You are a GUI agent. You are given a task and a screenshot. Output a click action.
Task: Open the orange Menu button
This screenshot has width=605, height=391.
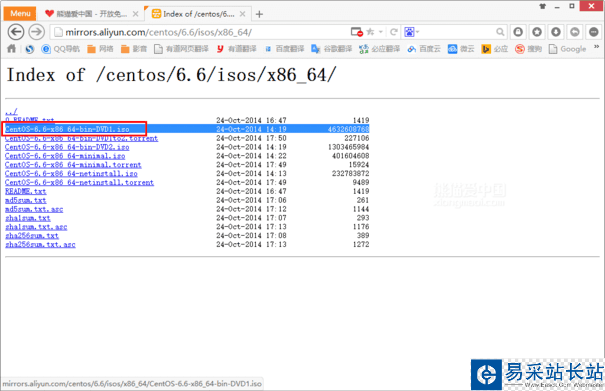20,14
